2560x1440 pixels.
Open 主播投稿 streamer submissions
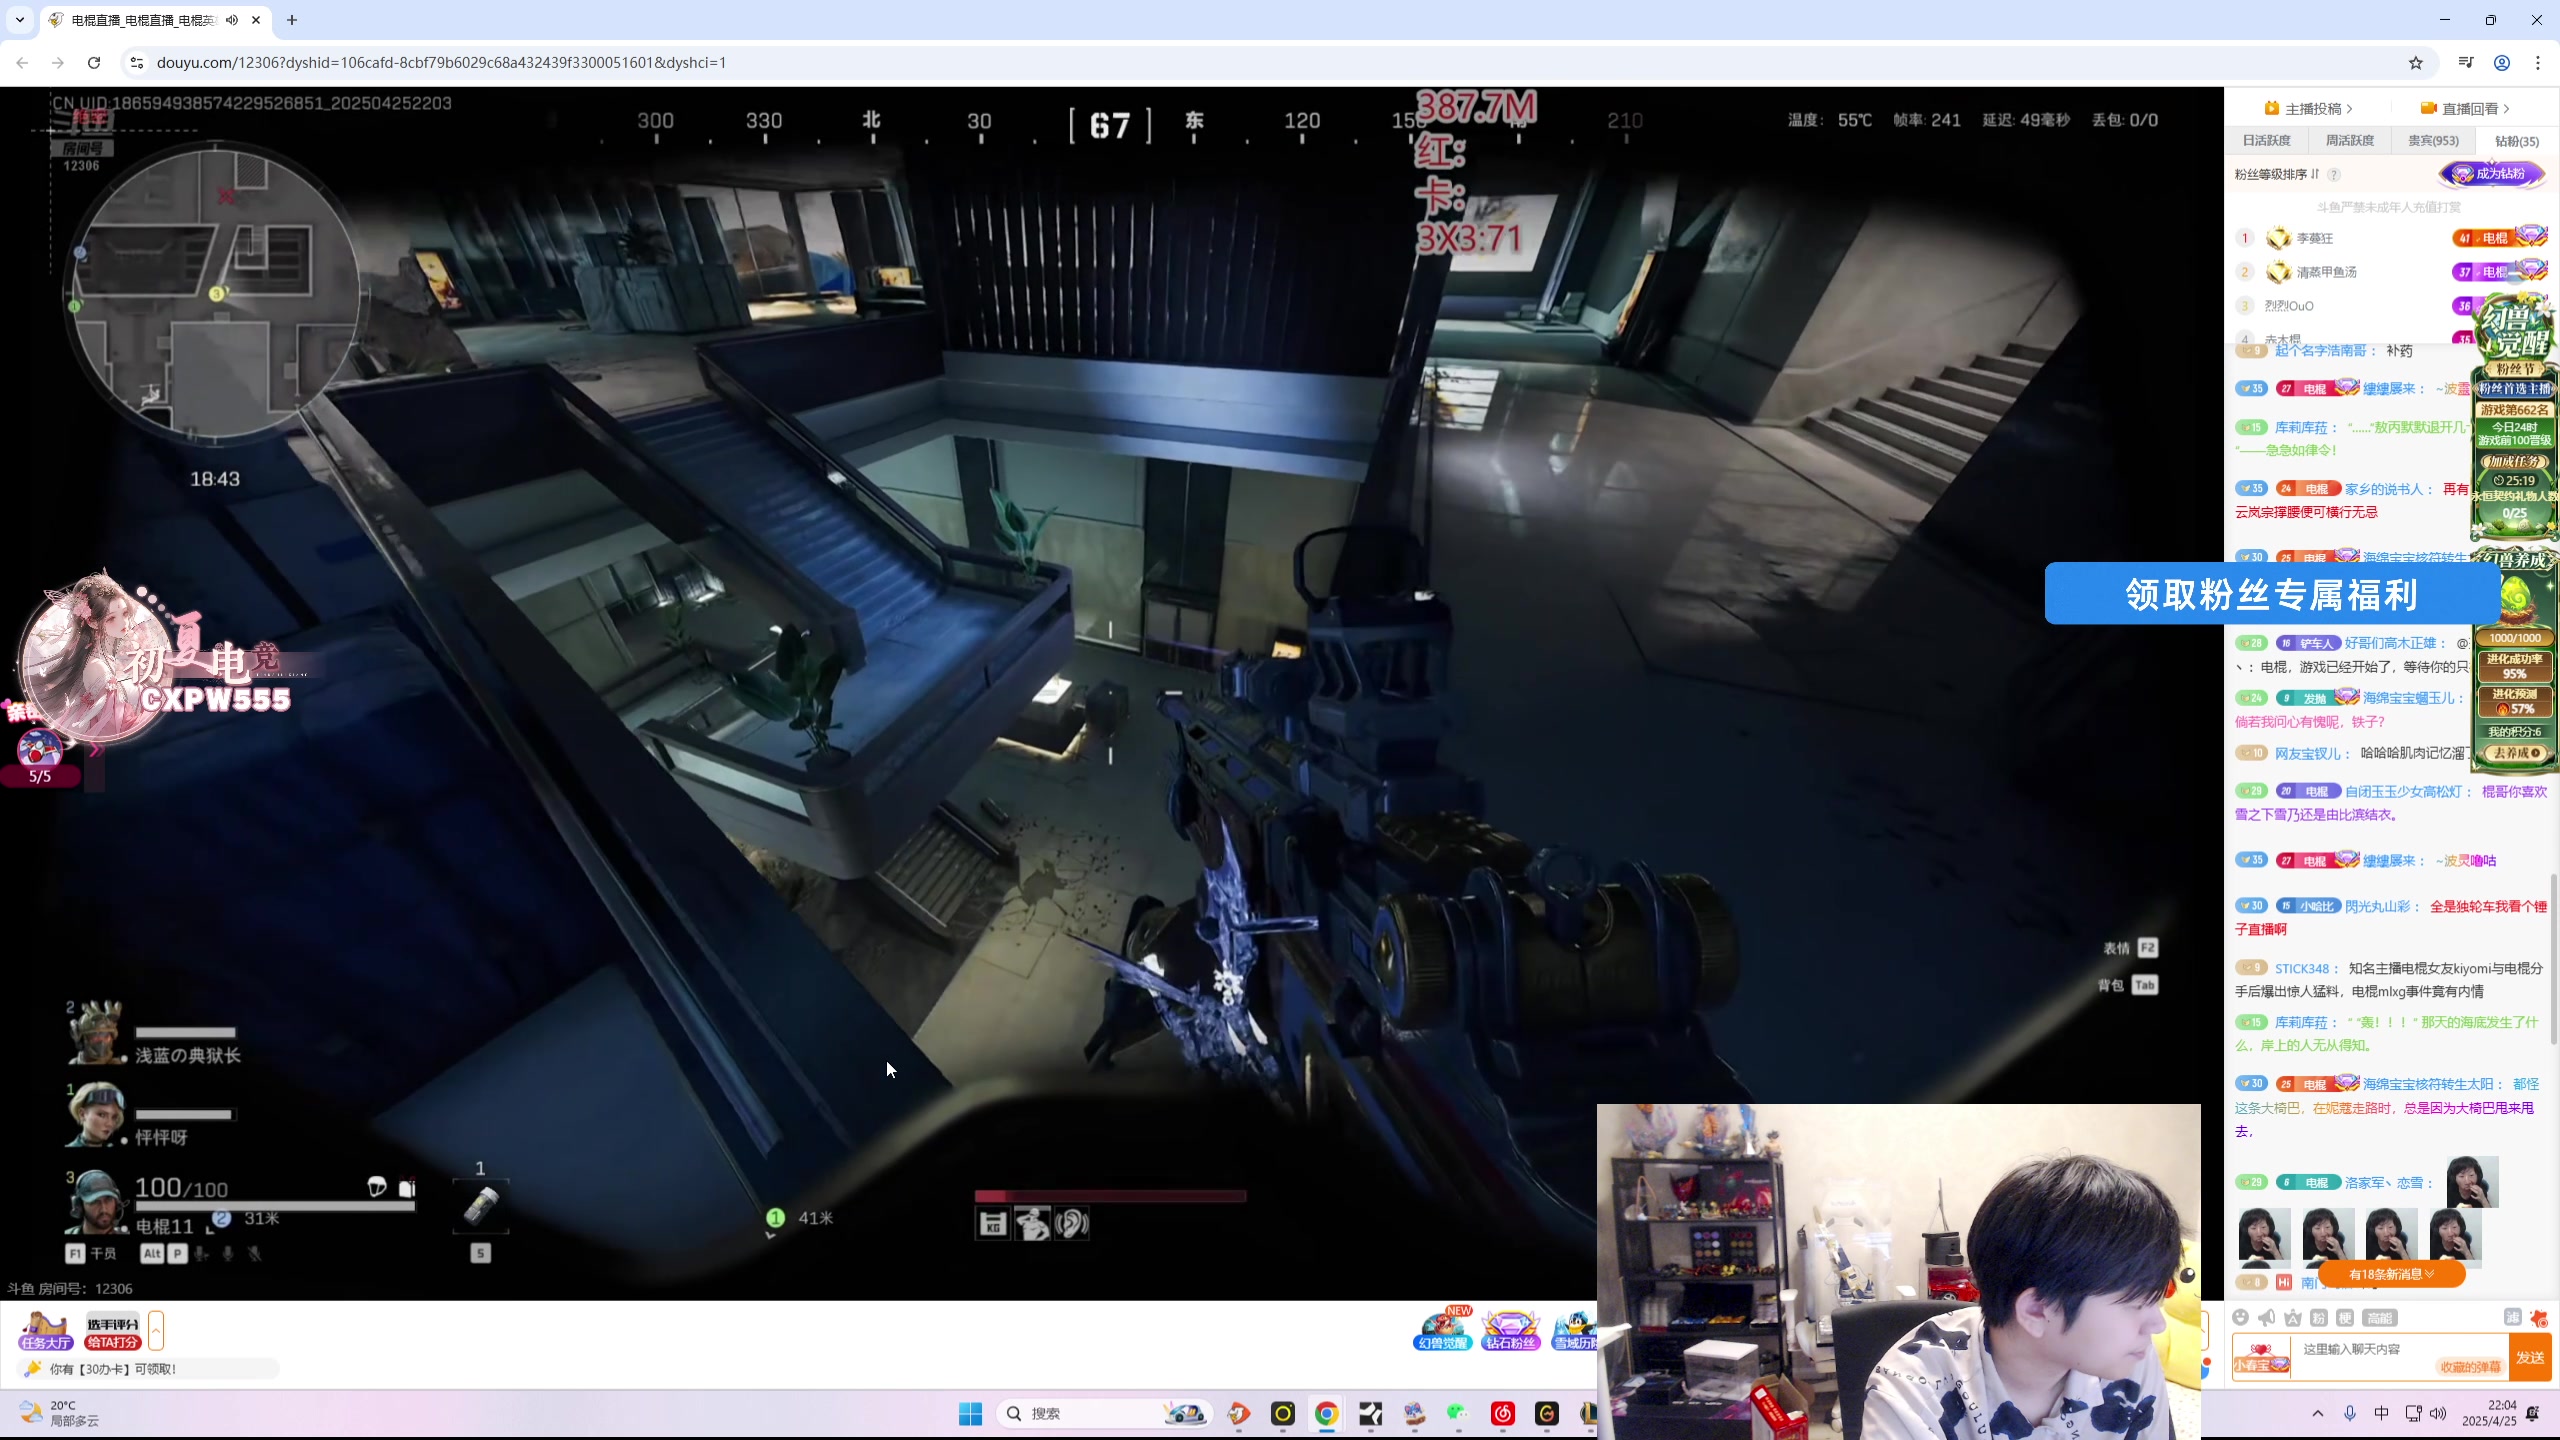pyautogui.click(x=2309, y=108)
